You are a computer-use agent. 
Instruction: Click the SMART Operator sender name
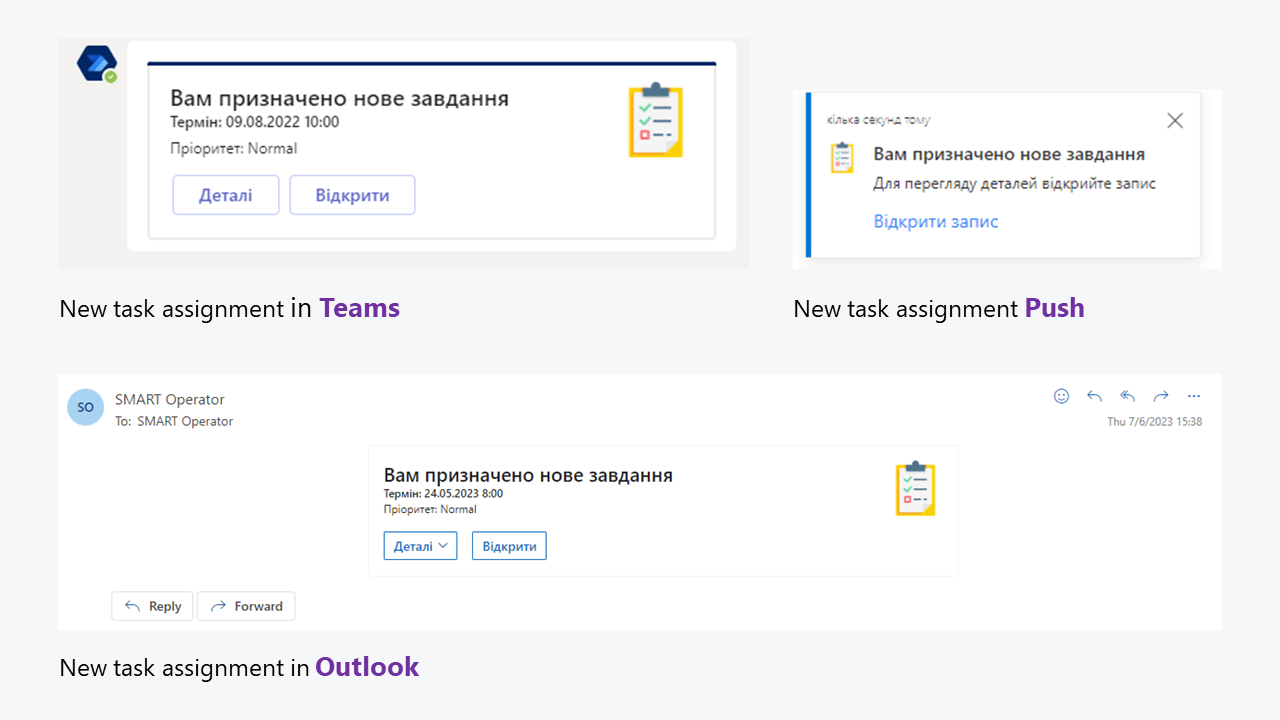tap(170, 400)
